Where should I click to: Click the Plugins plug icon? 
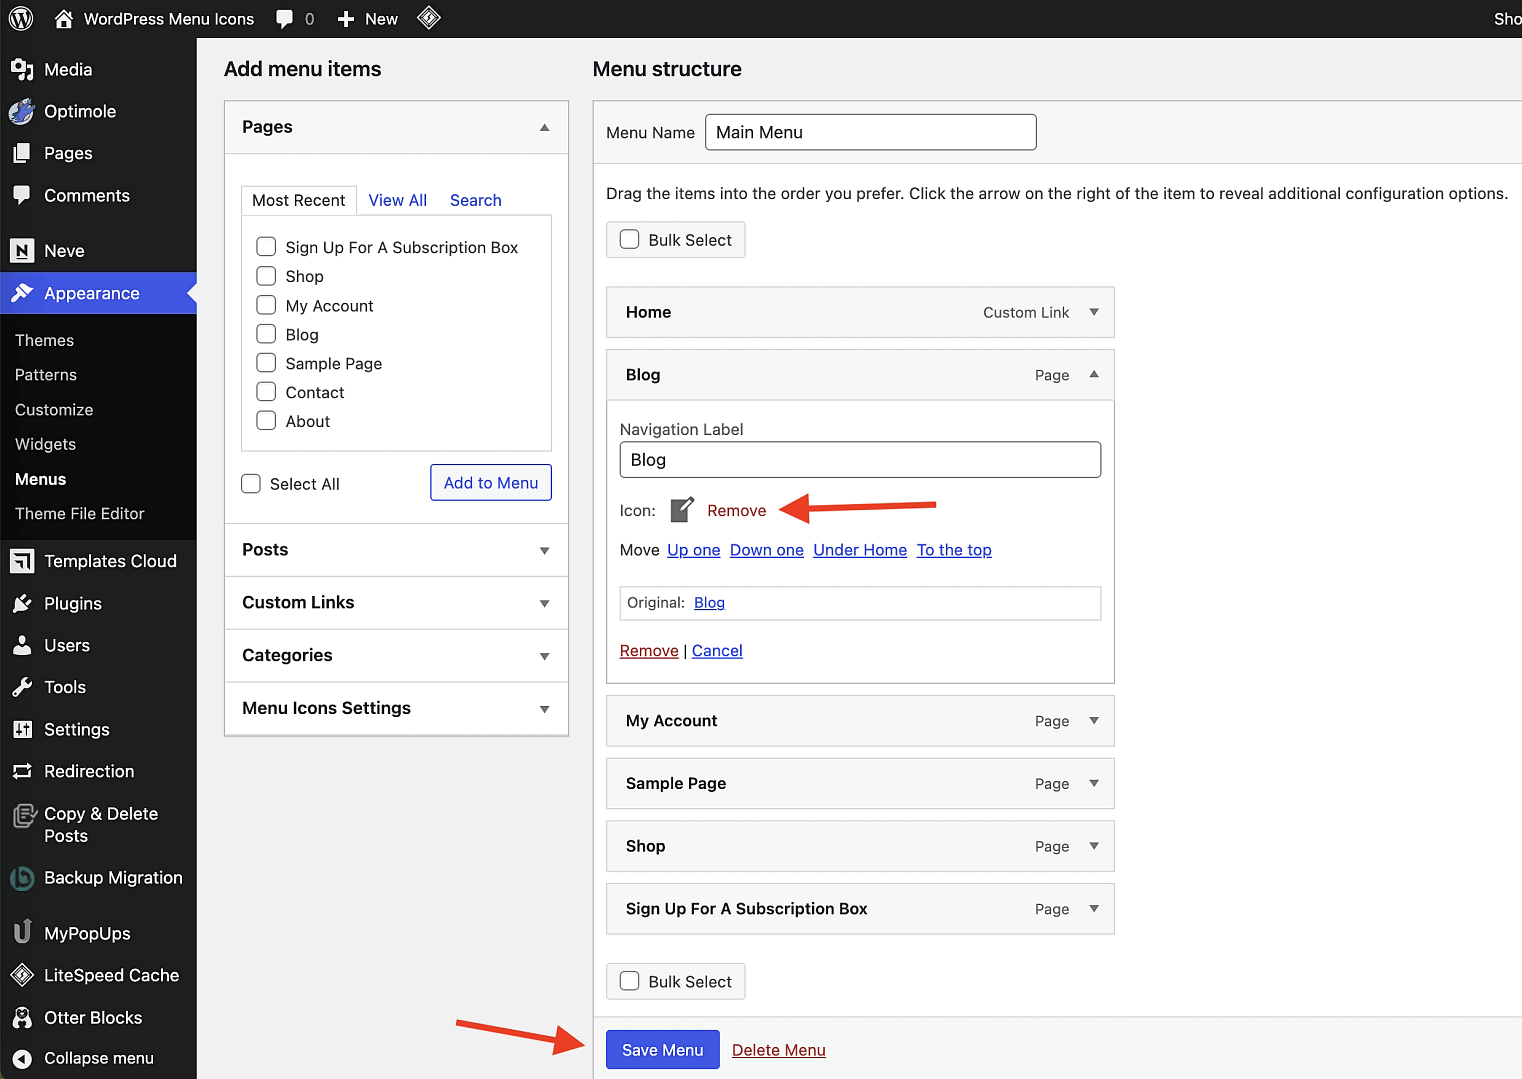22,603
